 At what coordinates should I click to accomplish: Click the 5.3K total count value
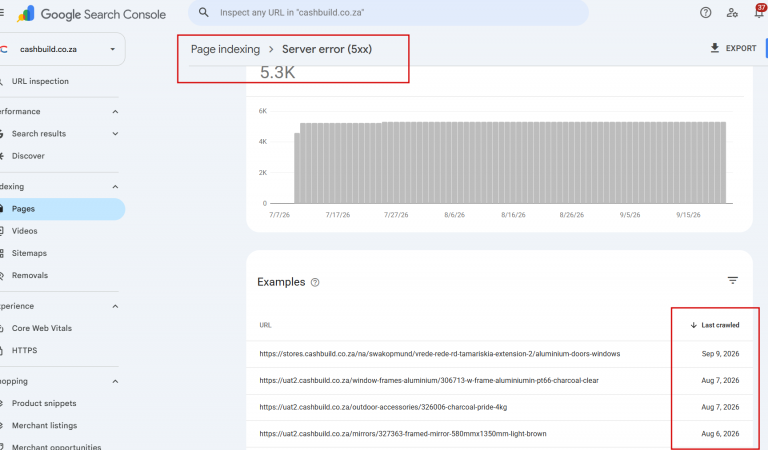click(x=277, y=72)
